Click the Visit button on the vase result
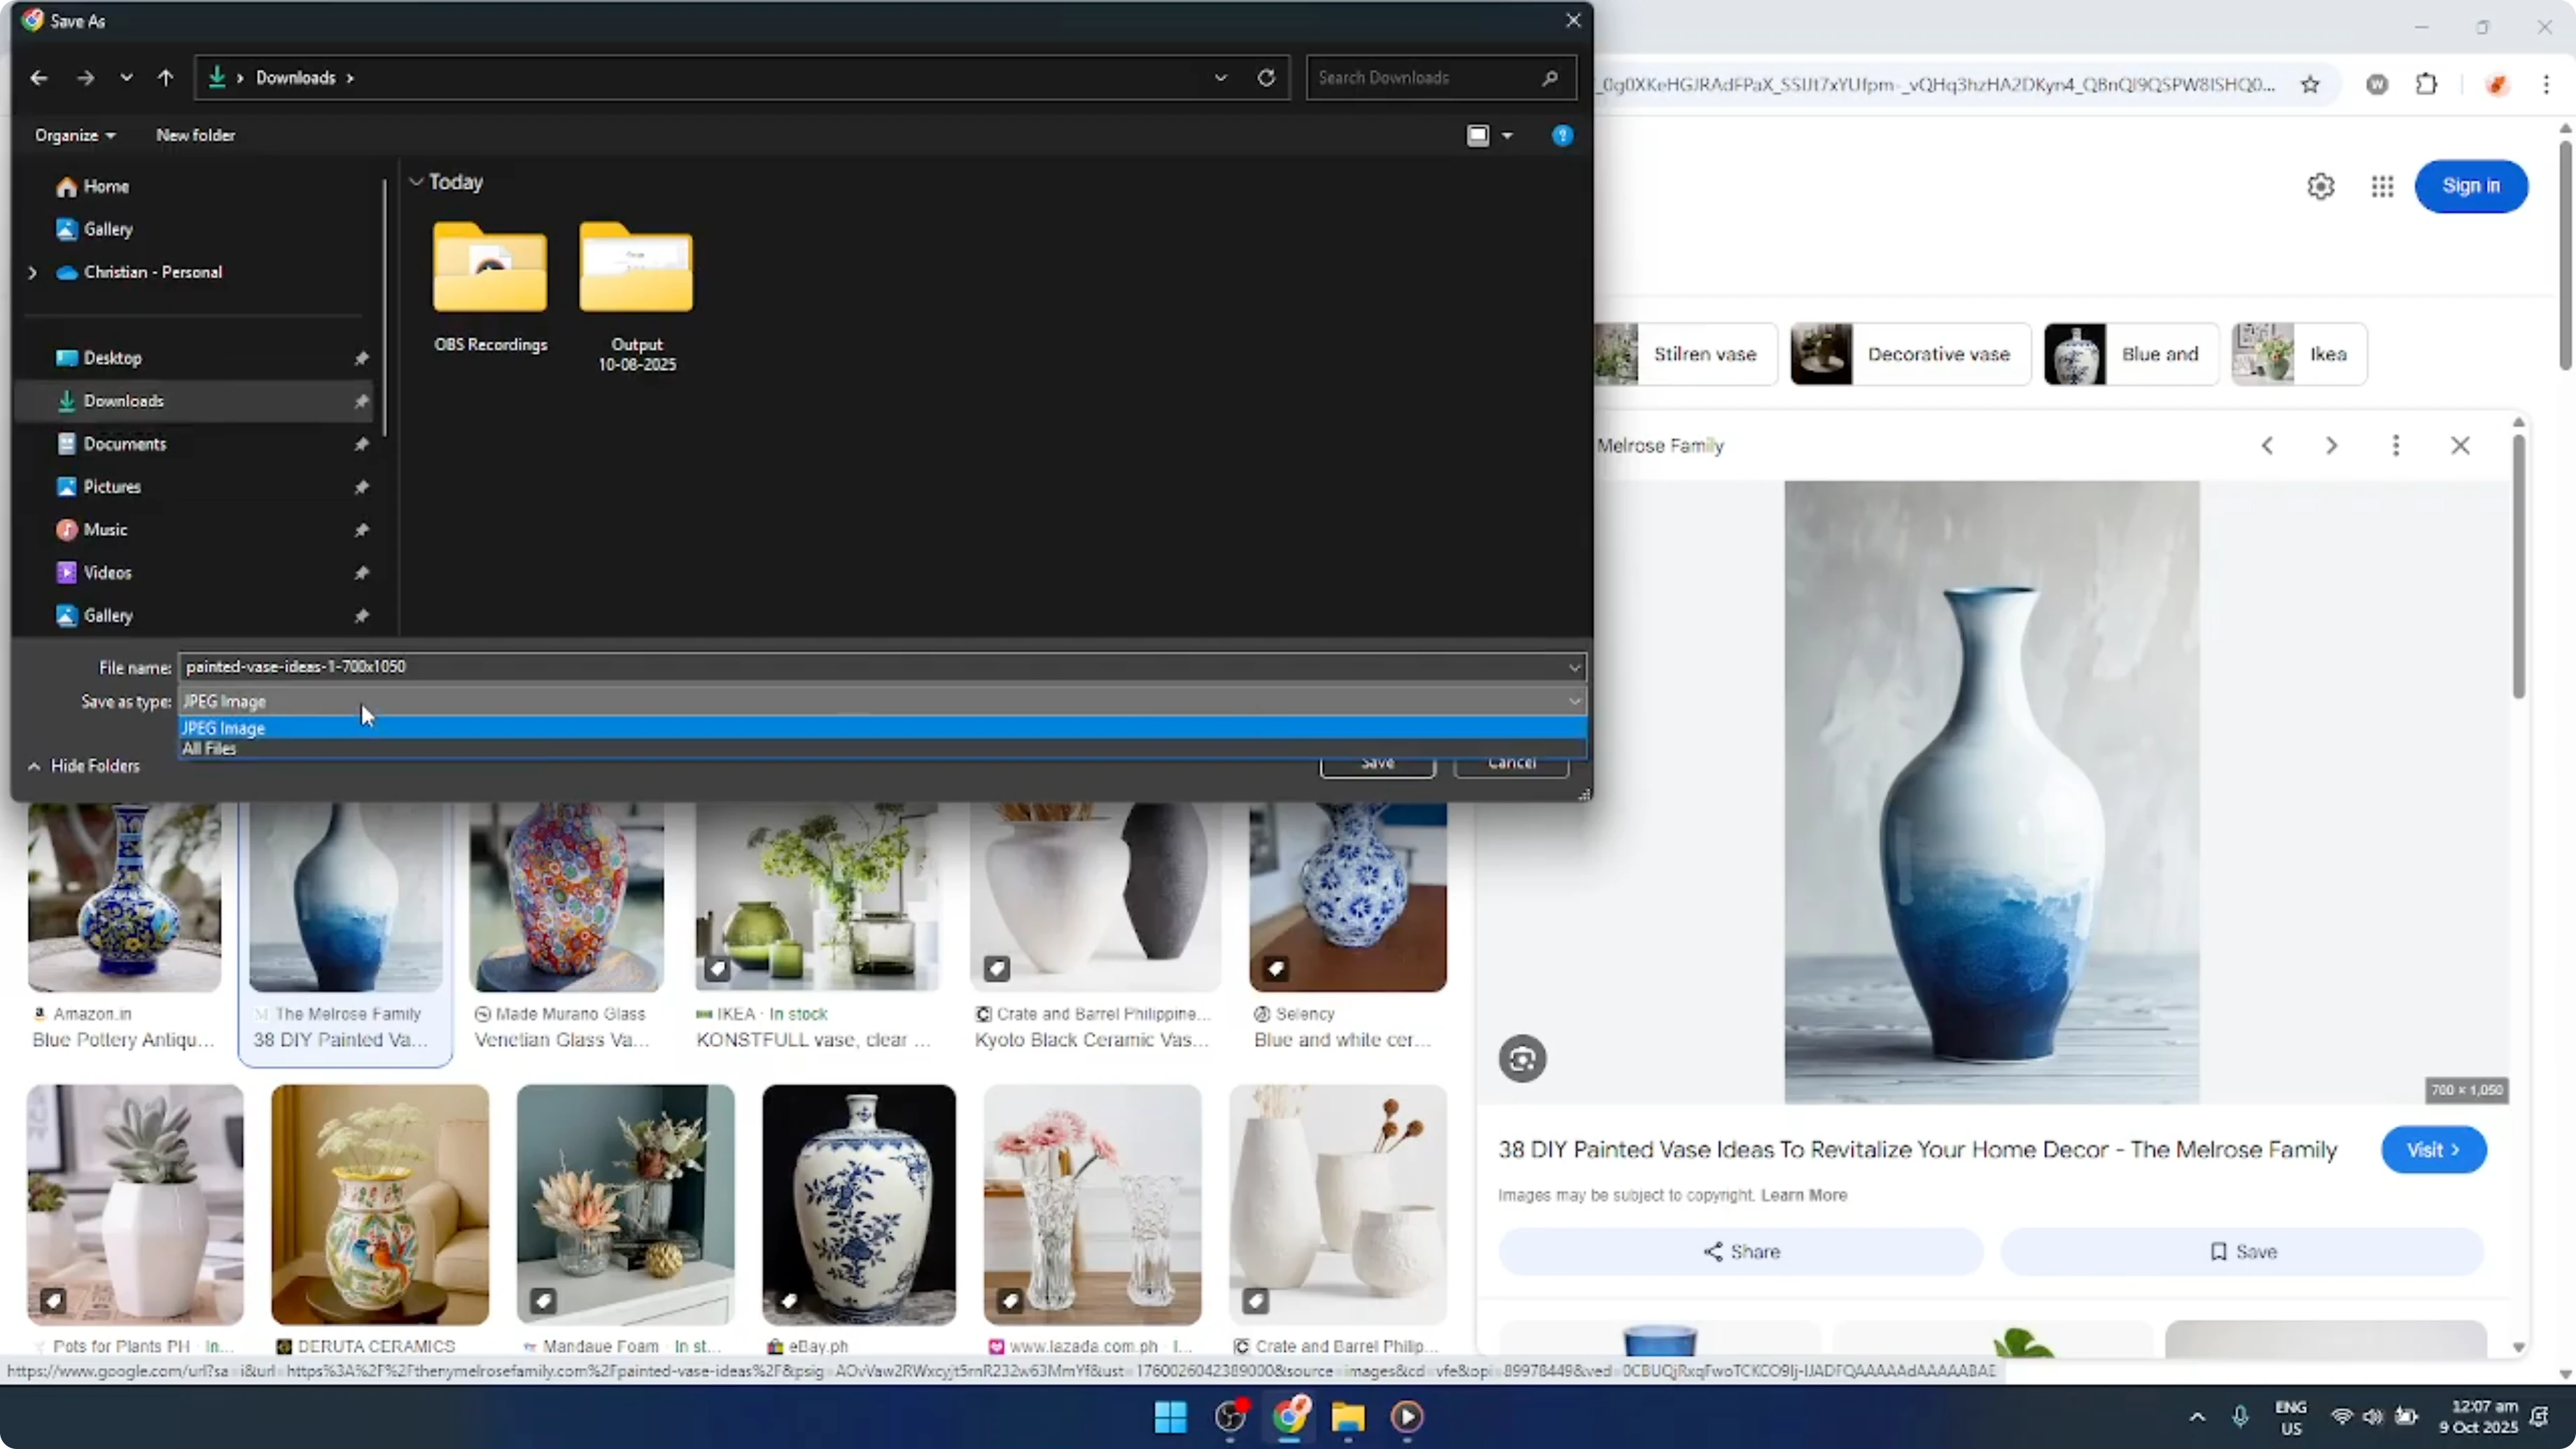Screen dimensions: 2576x1449 coord(2434,1149)
